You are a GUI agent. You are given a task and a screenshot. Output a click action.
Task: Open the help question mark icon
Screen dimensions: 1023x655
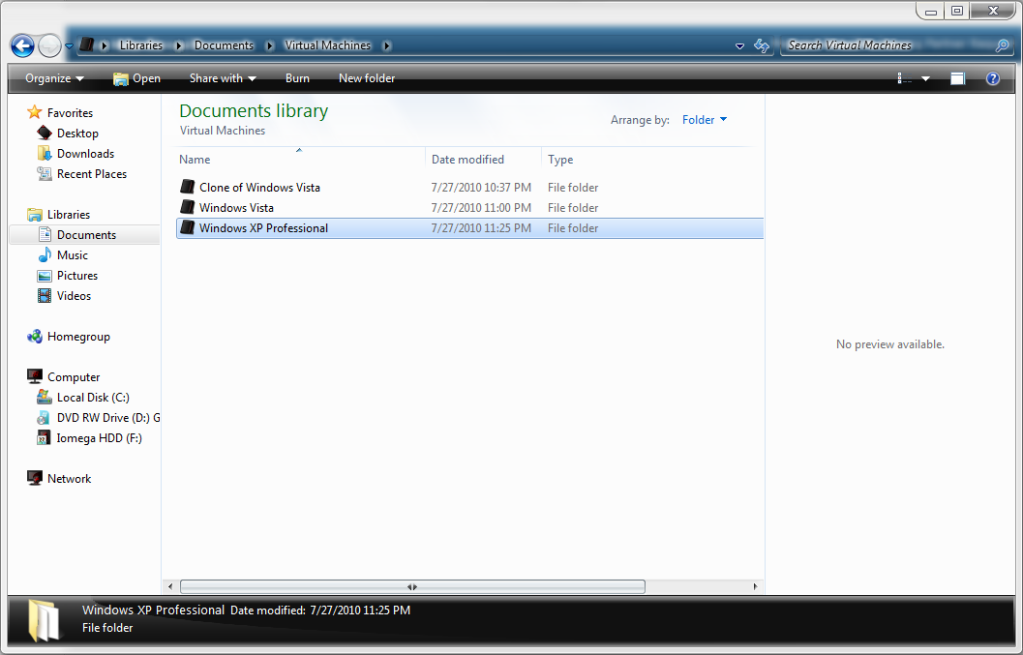click(992, 78)
